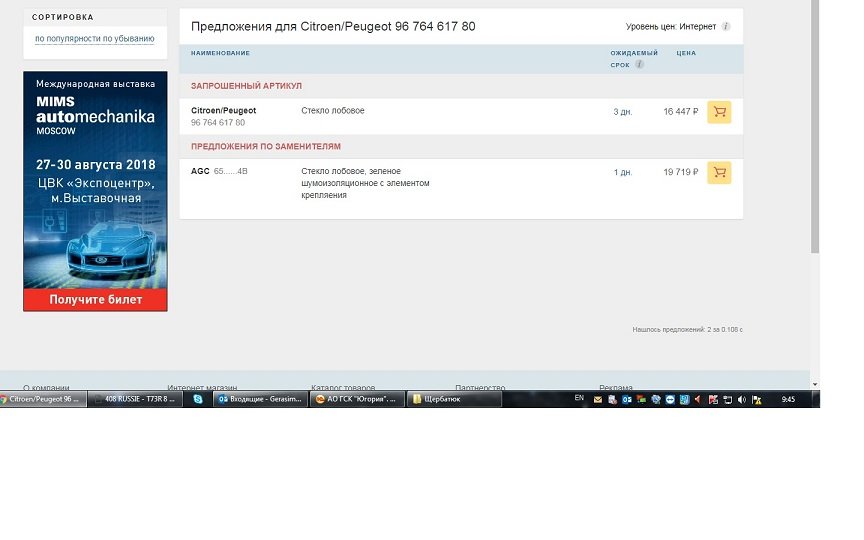Open TeamViewer tray icon
864x540 pixels.
[670, 399]
